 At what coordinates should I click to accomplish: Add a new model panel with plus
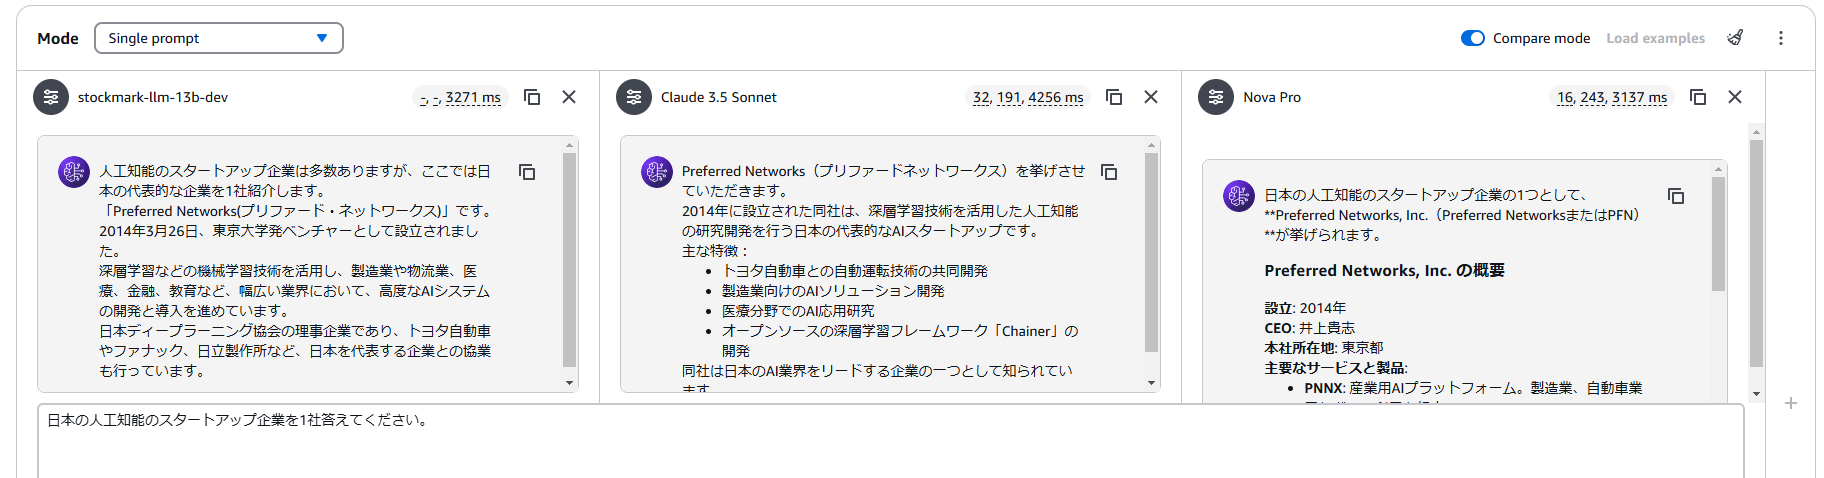(x=1791, y=403)
